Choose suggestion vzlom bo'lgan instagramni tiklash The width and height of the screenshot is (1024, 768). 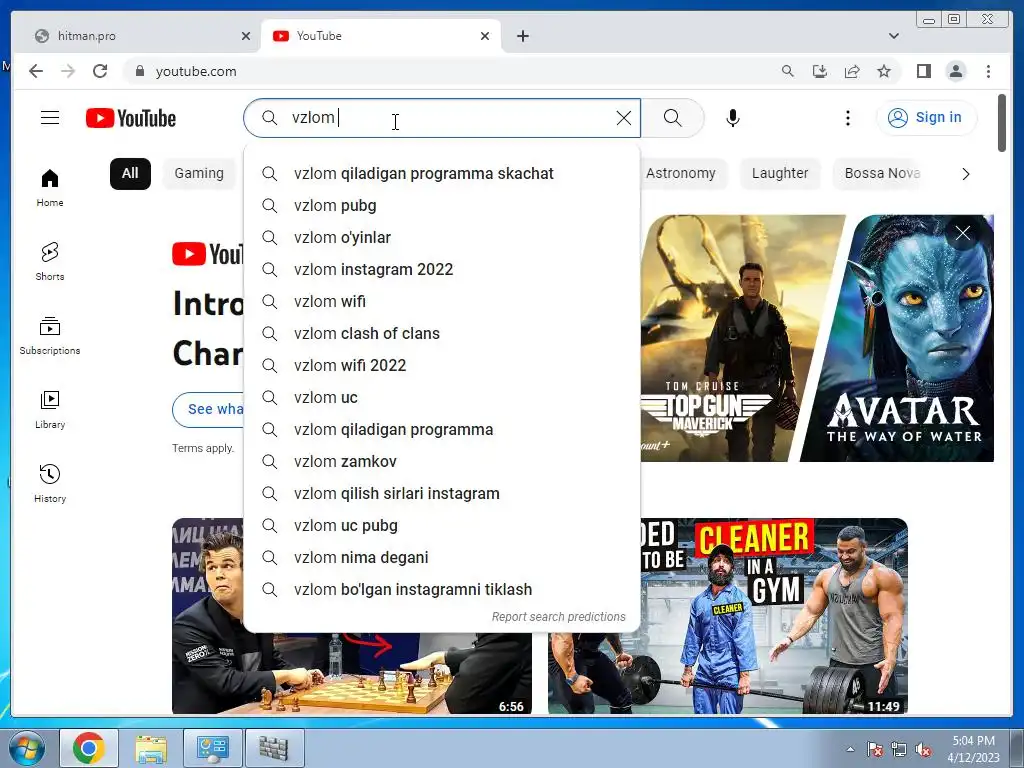pyautogui.click(x=442, y=589)
